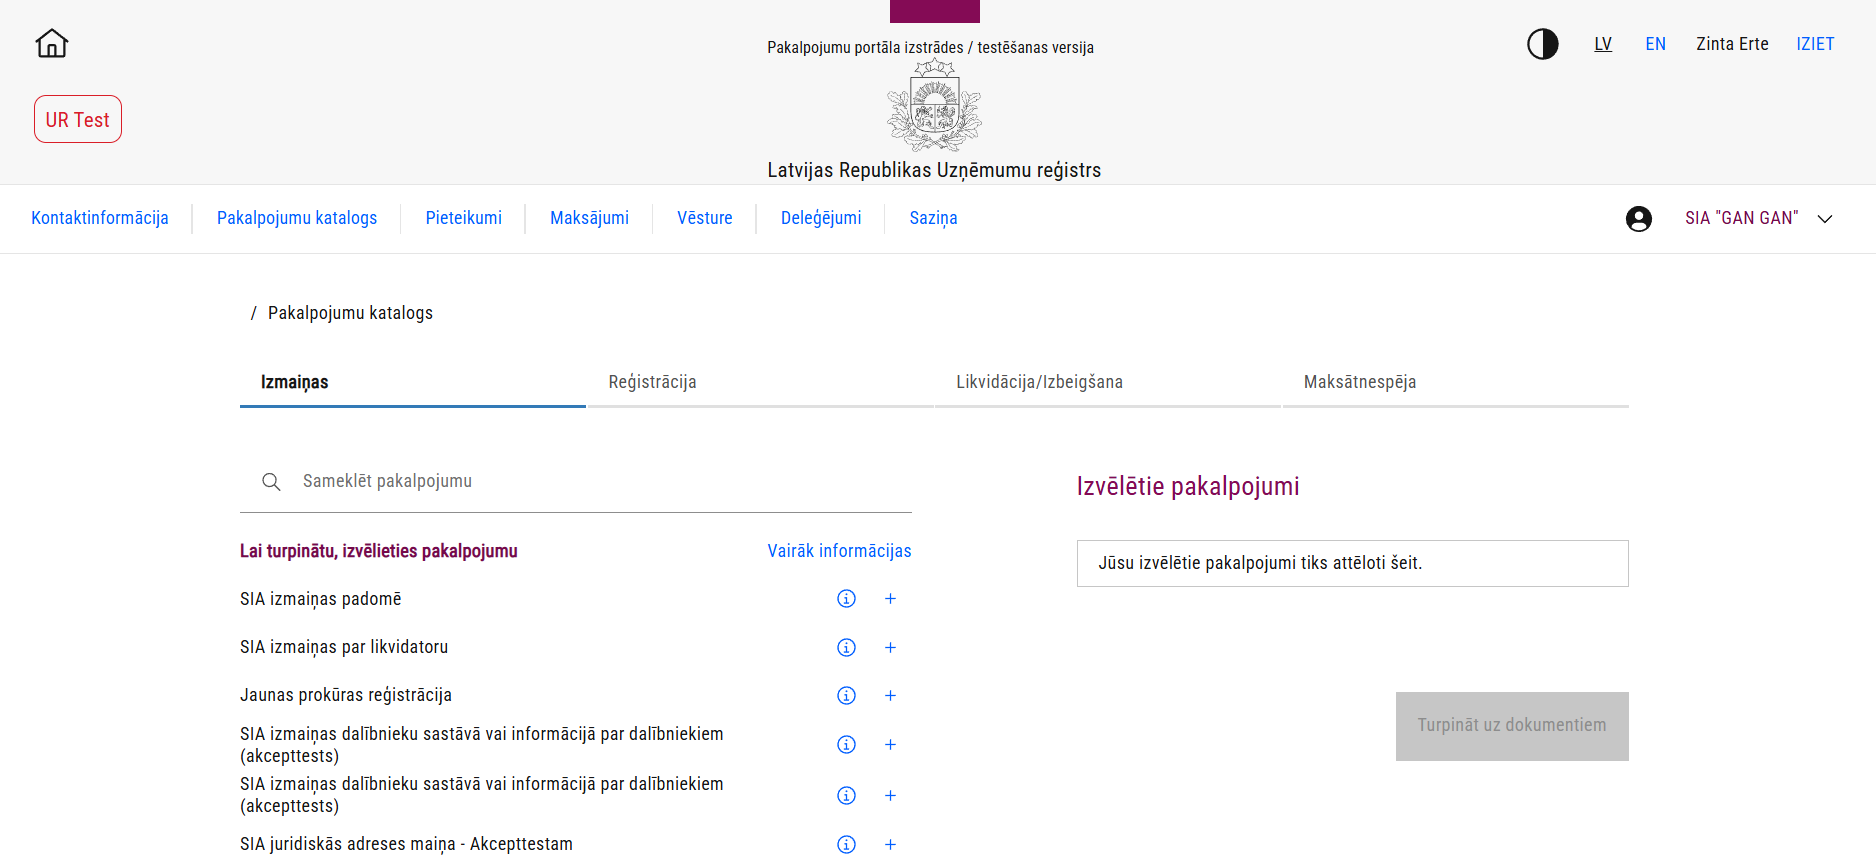Switch to the Reģistrācija tab
1876x857 pixels.
coord(760,383)
